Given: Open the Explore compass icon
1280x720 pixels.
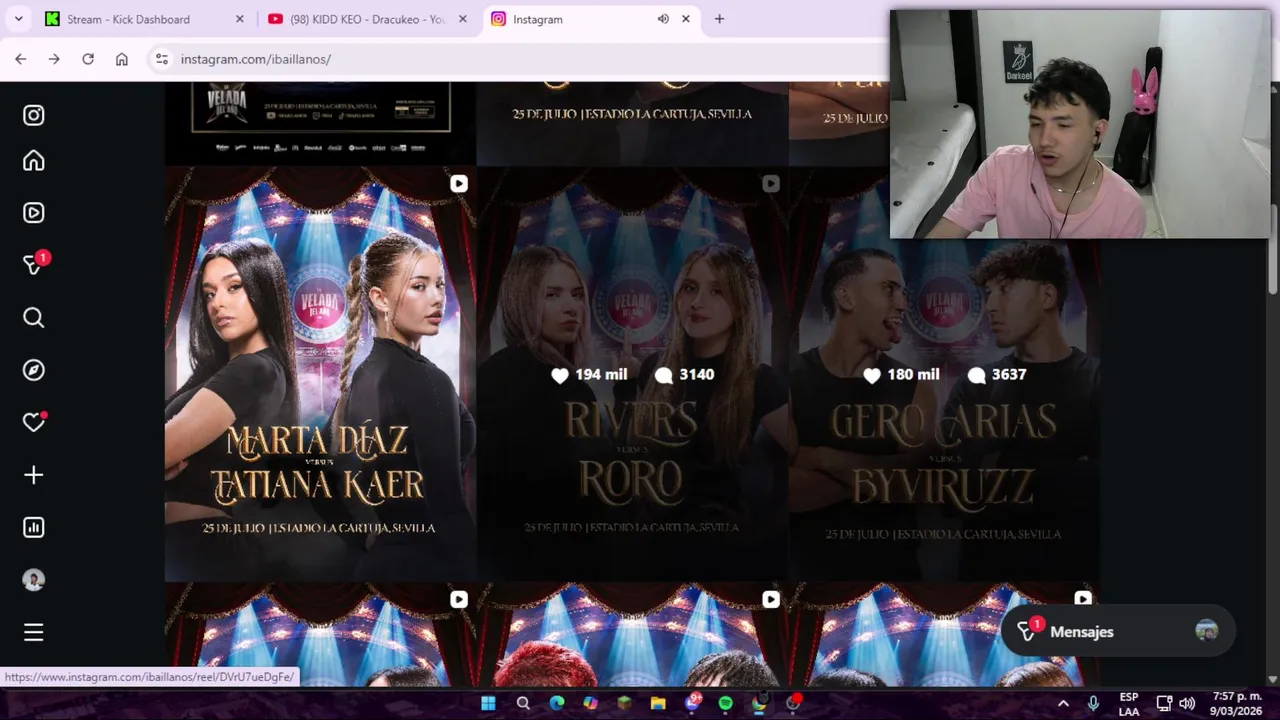Looking at the screenshot, I should (34, 370).
